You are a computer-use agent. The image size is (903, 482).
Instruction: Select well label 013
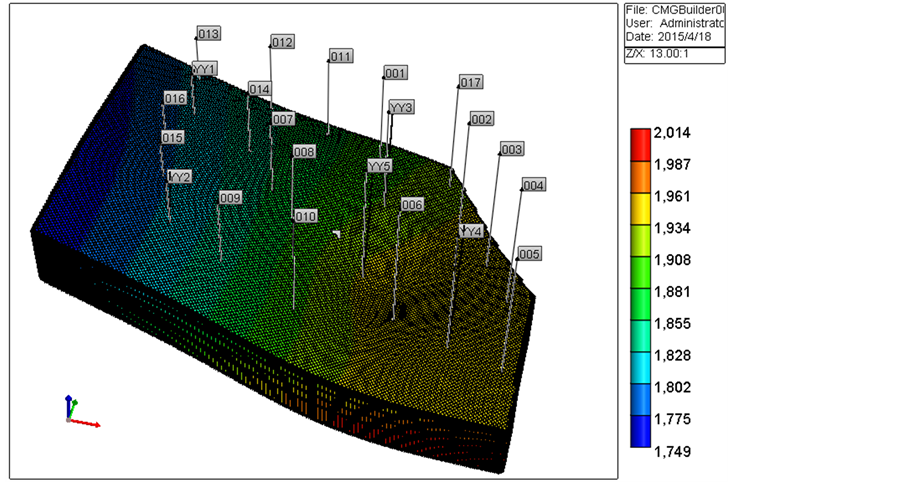(x=208, y=34)
